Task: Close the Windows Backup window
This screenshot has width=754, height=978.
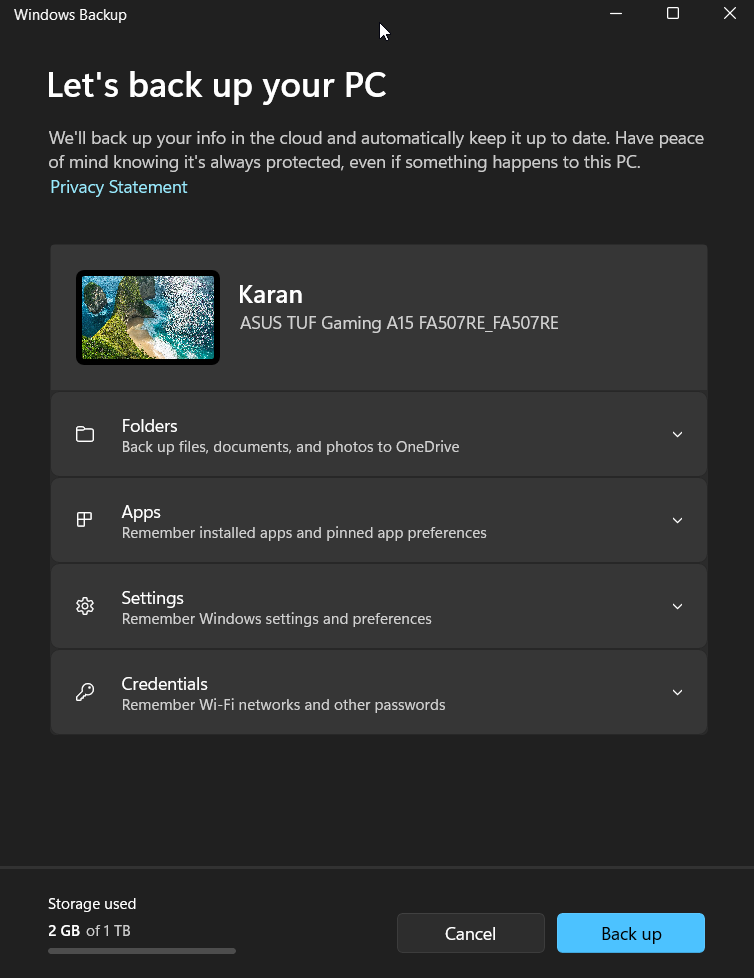Action: (x=730, y=14)
